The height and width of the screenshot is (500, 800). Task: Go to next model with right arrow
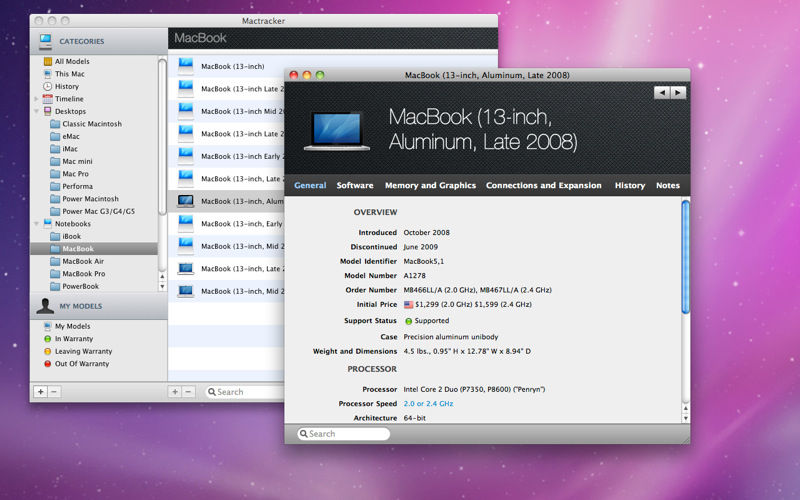click(x=678, y=93)
